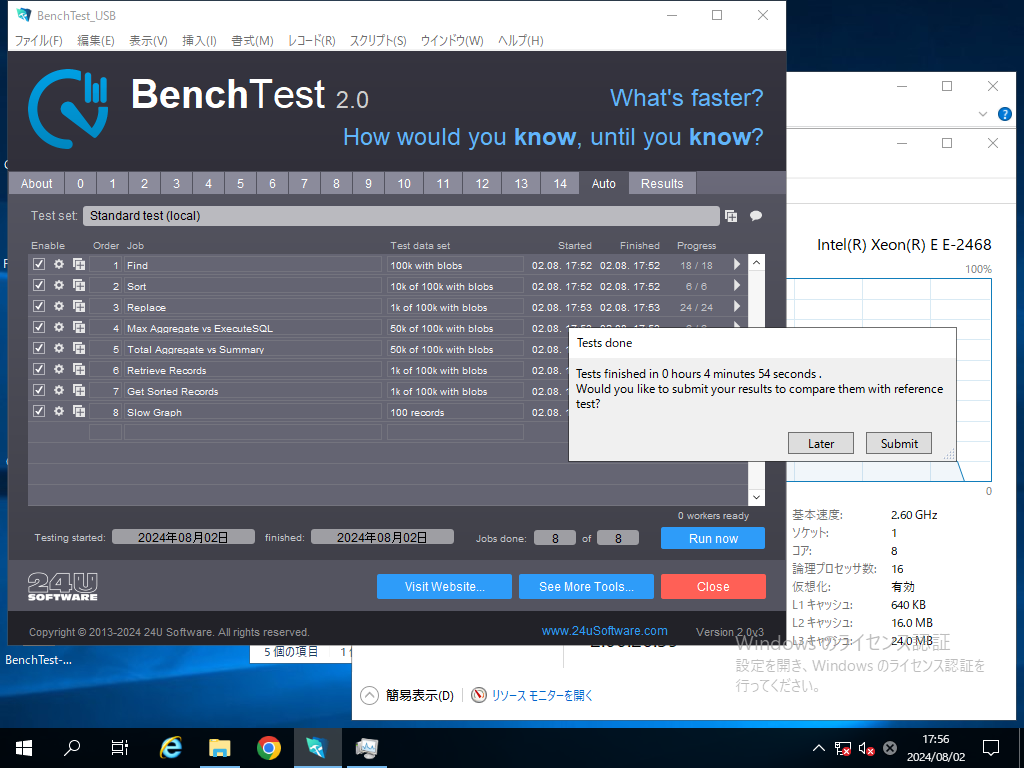The width and height of the screenshot is (1024, 768).
Task: Open settings gear for the Sort job
Action: [59, 285]
